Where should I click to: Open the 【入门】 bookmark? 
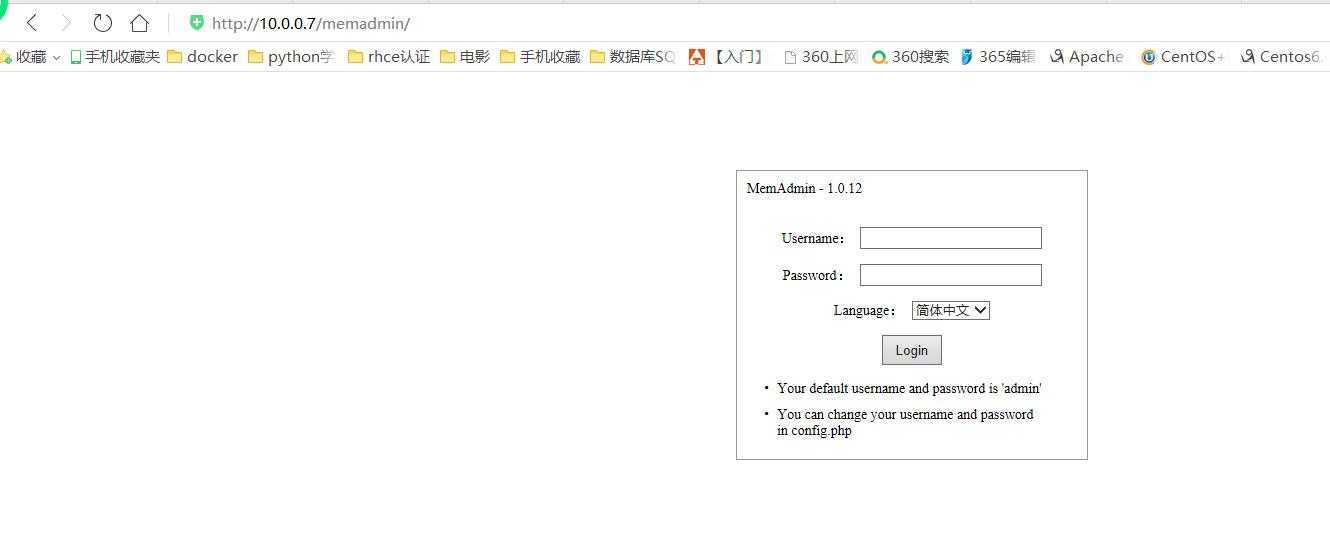pos(727,57)
